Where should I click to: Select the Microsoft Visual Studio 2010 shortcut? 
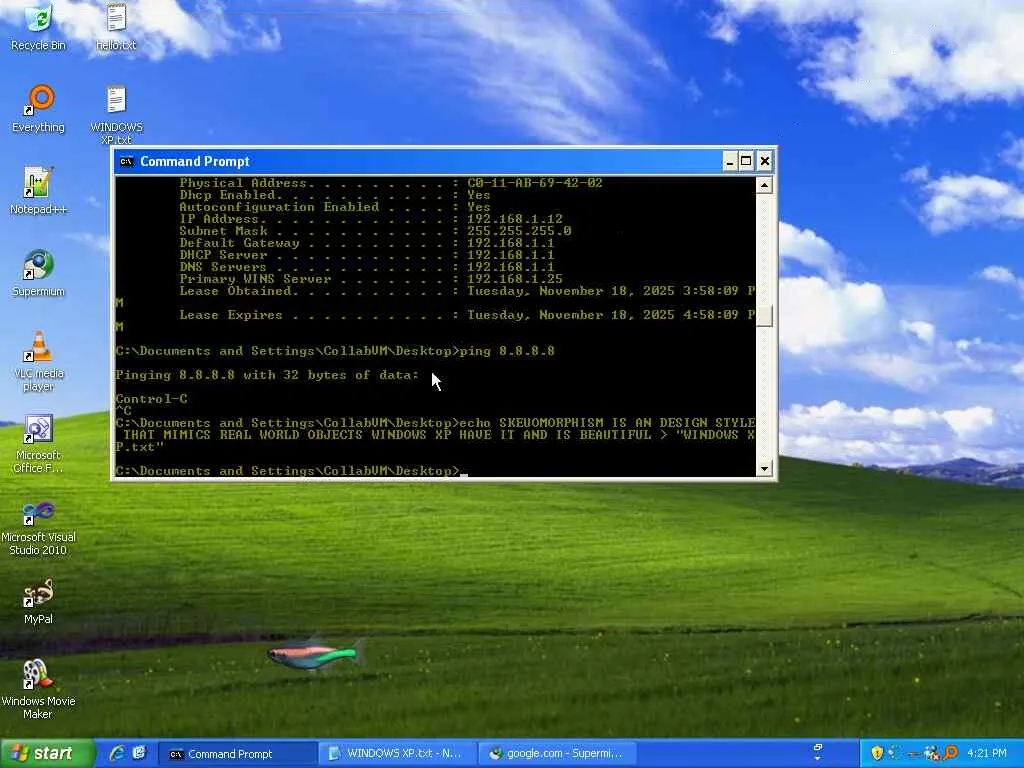(x=38, y=526)
